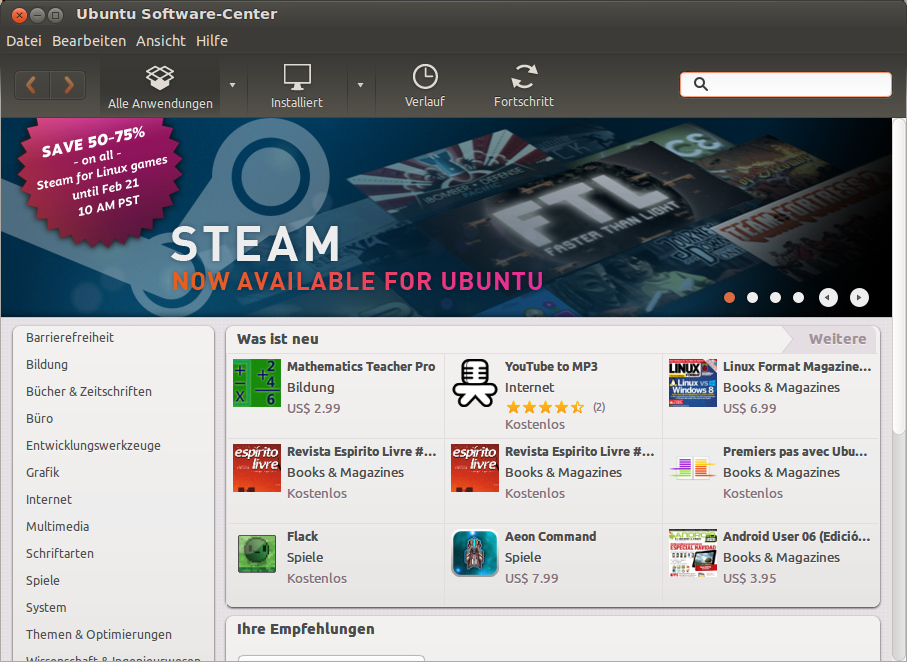
Task: Click Linux Format Magazine title text
Action: coord(797,367)
